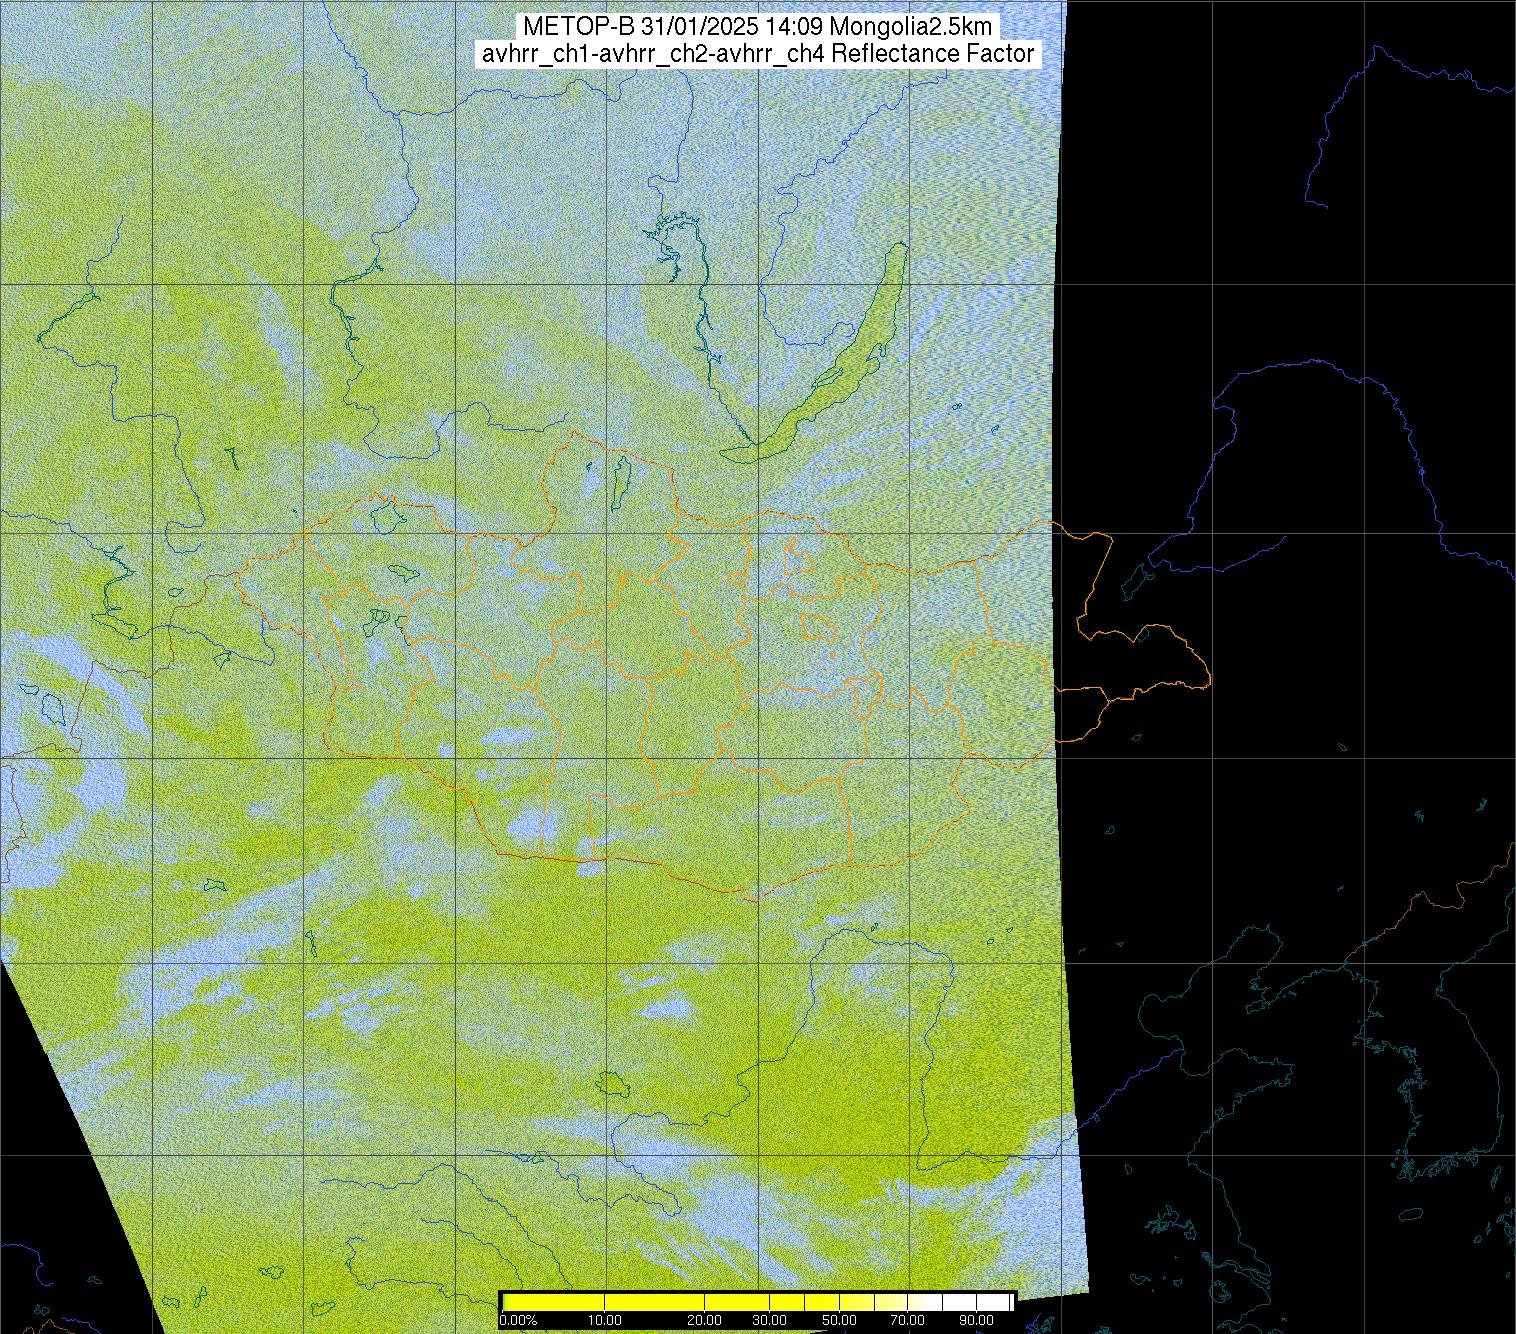Click the 30.00 colorbar label
Image resolution: width=1516 pixels, height=1334 pixels.
(x=768, y=1320)
